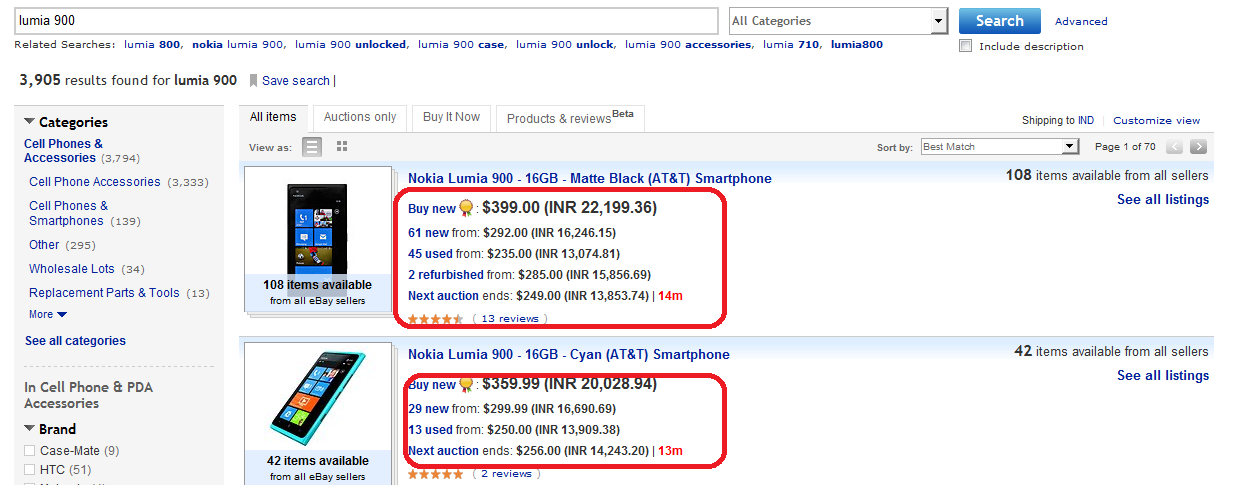Click related search lumia800
Image resolution: width=1243 pixels, height=485 pixels.
[x=856, y=45]
